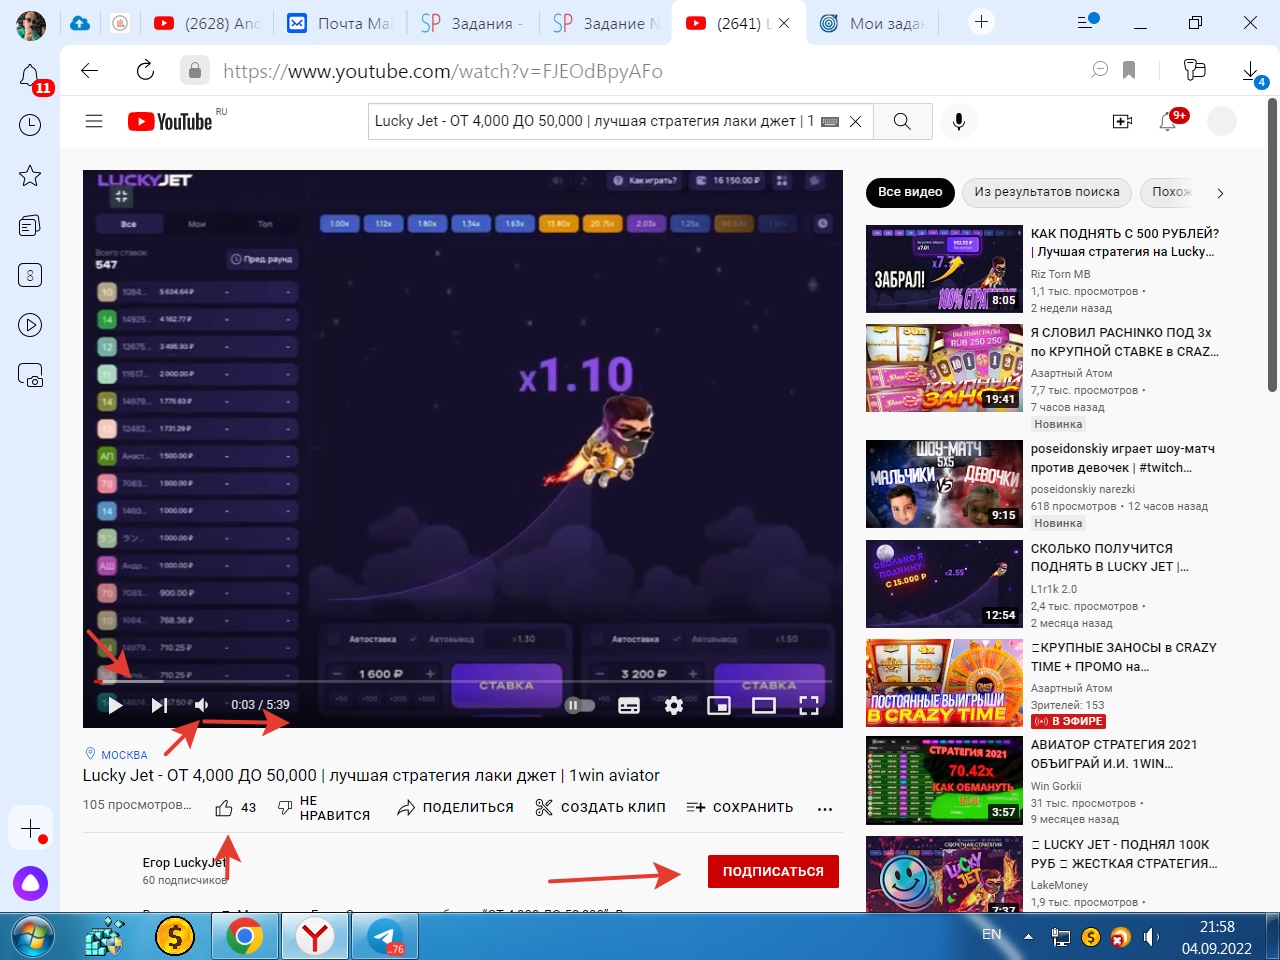Share the video via ПОДЕЛИТЬСЯ

[x=455, y=808]
